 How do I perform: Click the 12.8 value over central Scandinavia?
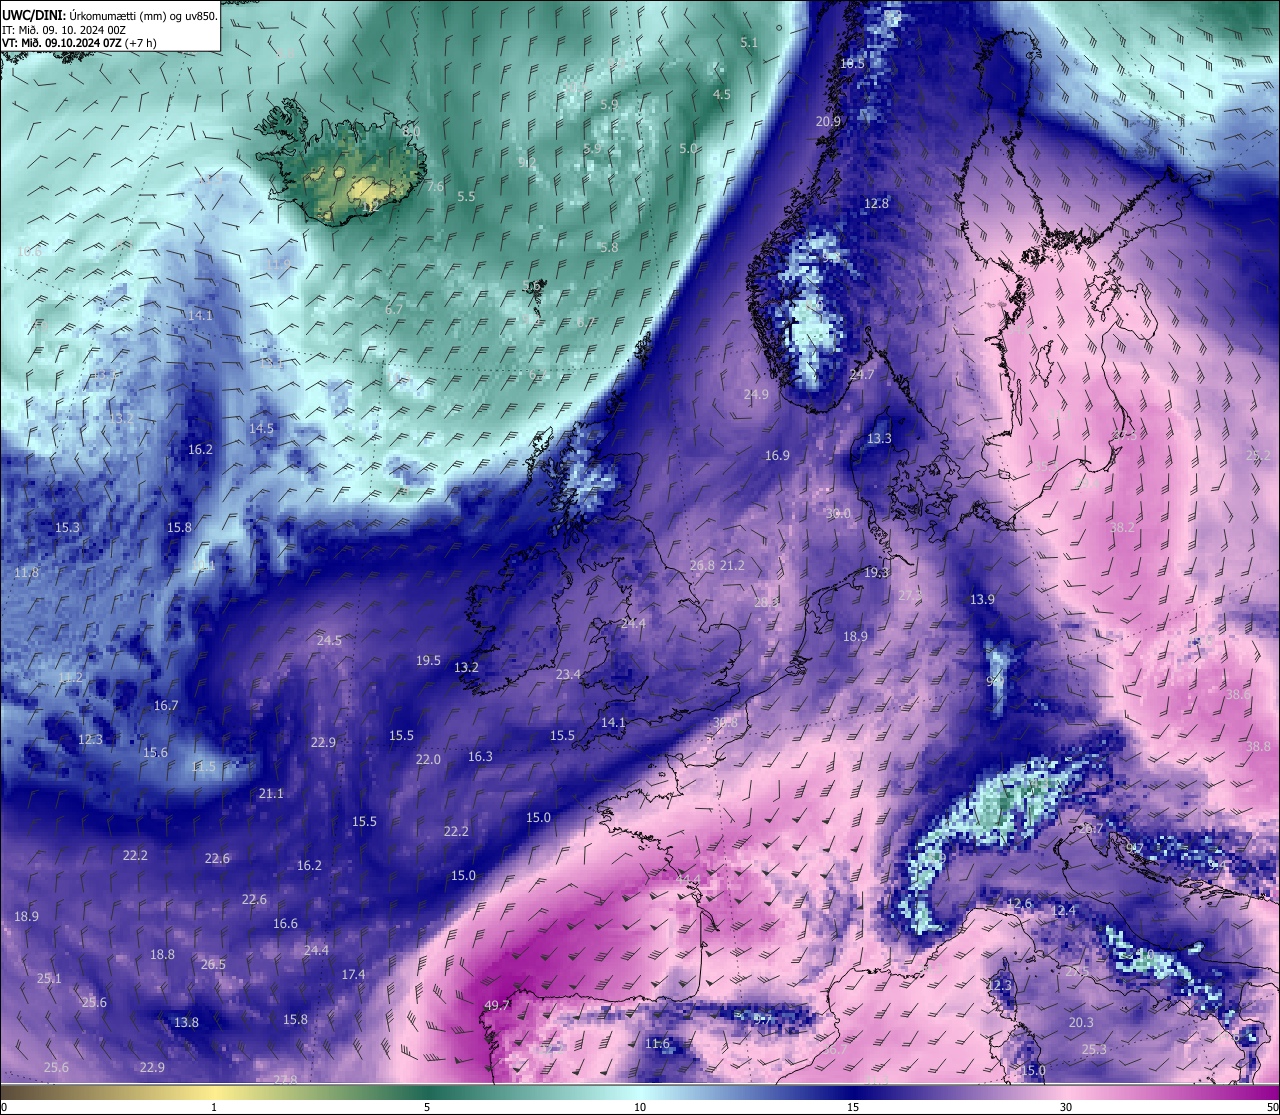pos(876,203)
